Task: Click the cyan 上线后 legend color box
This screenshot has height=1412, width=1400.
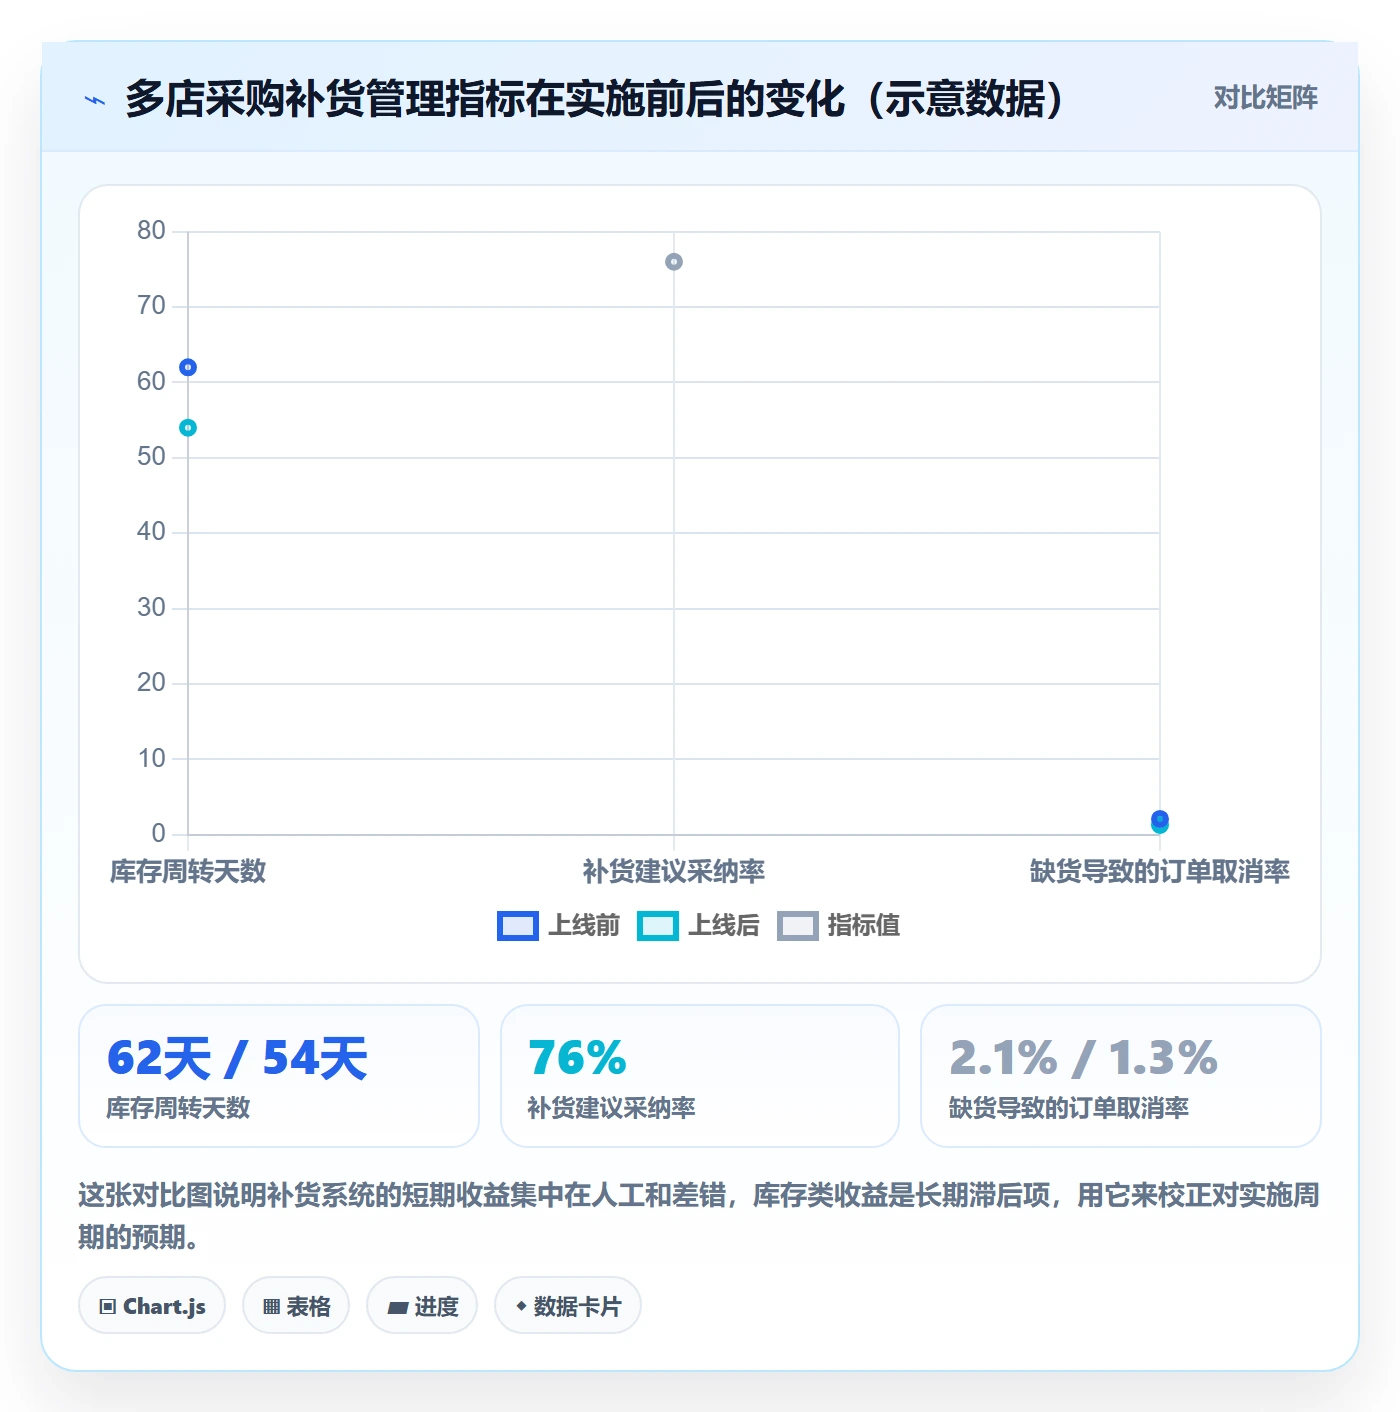Action: [657, 926]
